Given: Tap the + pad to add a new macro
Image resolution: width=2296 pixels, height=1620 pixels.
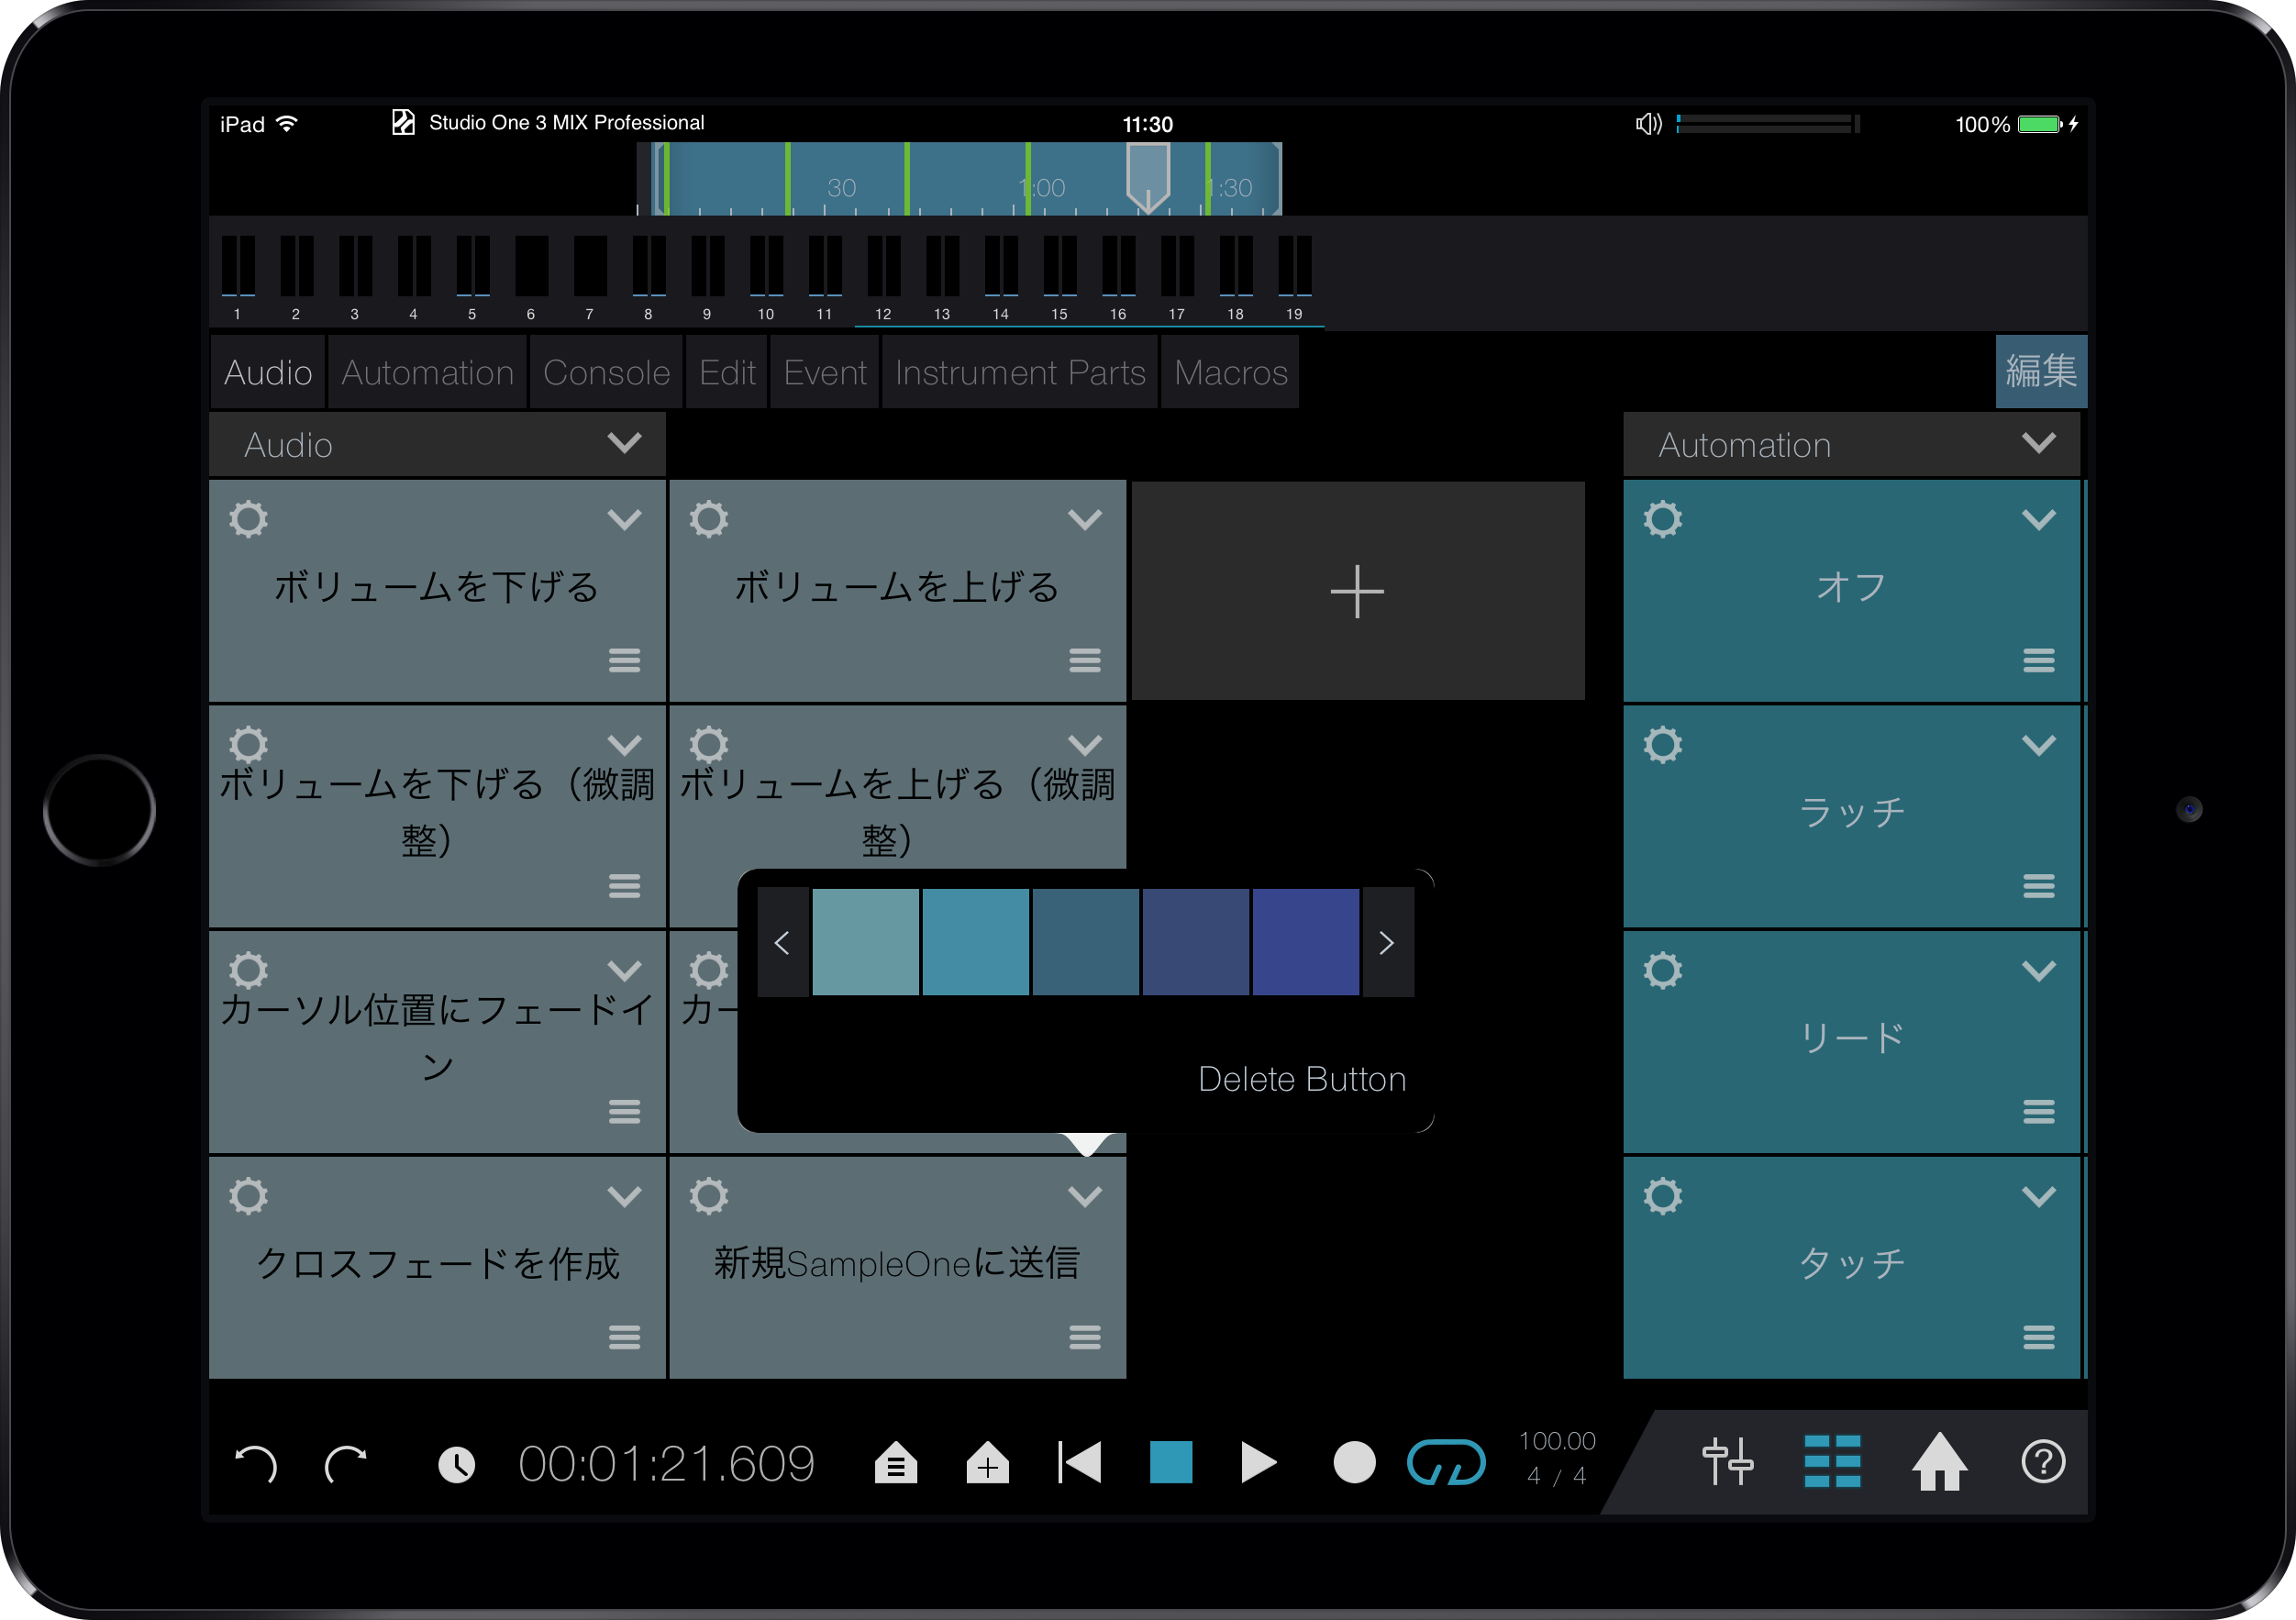Looking at the screenshot, I should (1356, 590).
